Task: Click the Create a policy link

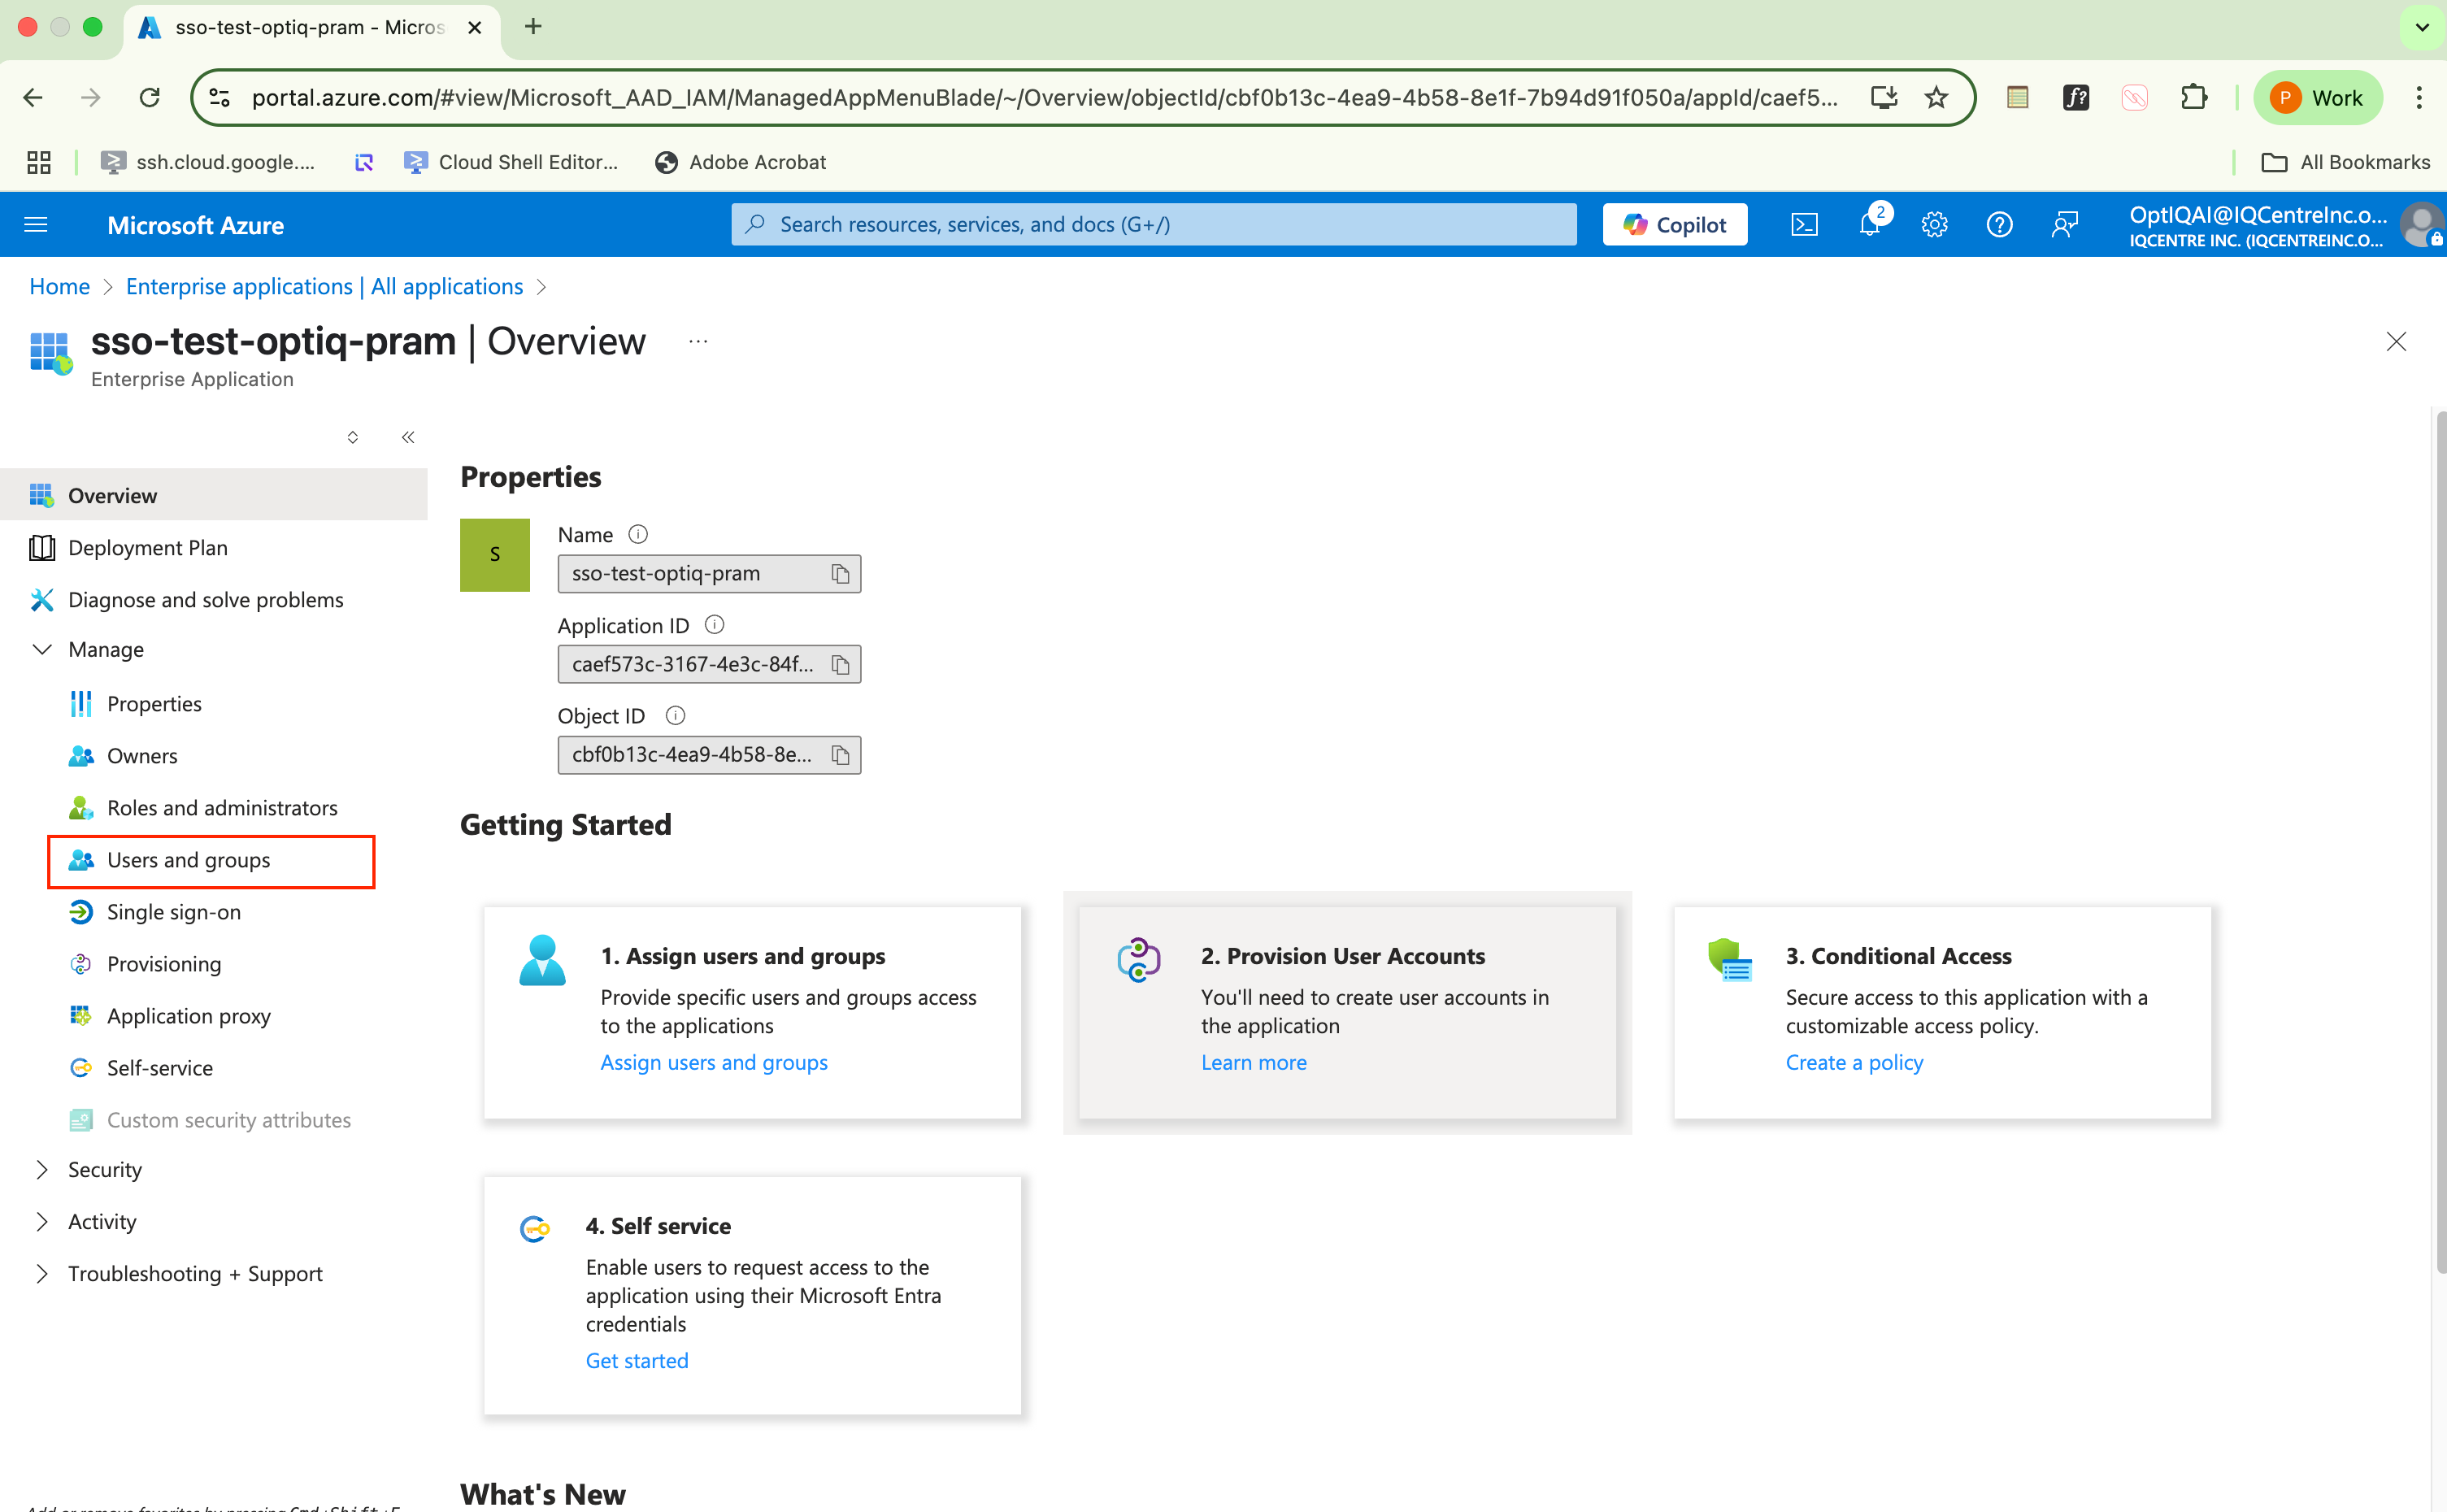Action: (x=1854, y=1063)
